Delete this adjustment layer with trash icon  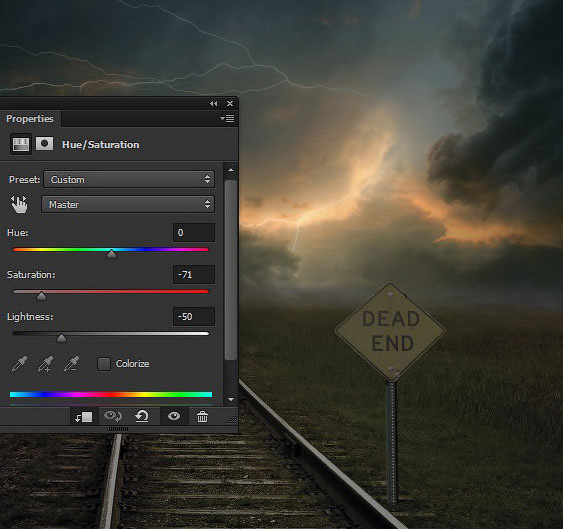point(202,417)
